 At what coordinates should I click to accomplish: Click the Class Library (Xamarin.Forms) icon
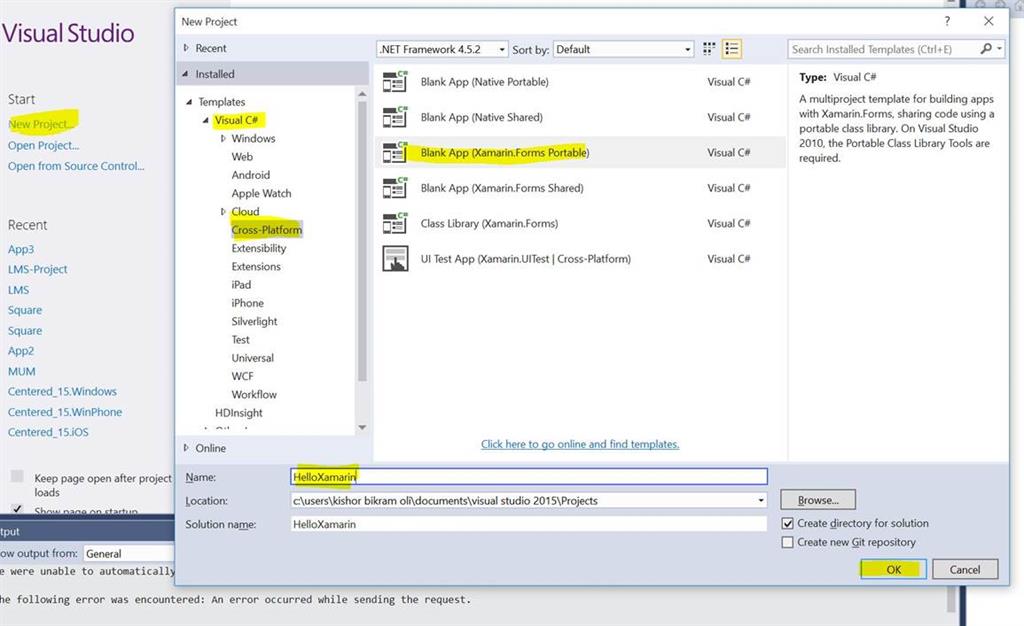tap(394, 223)
